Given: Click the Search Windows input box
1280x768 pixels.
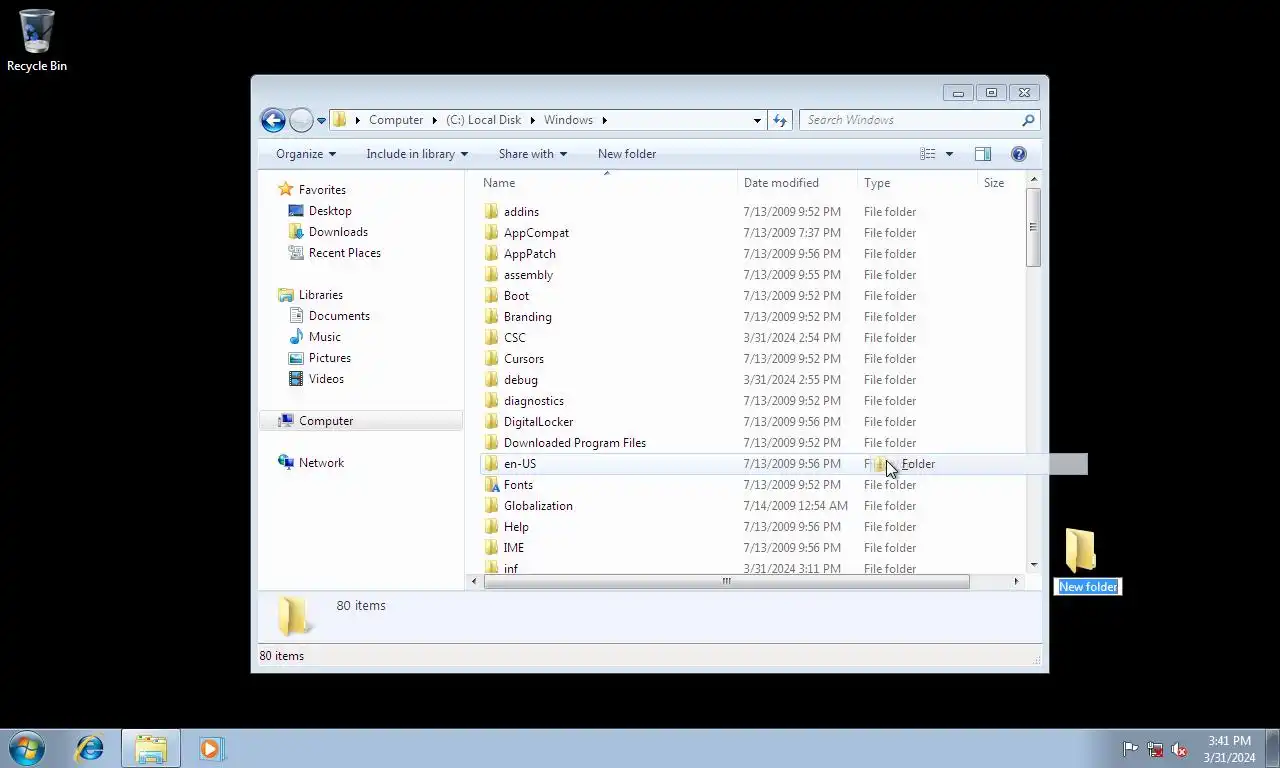Looking at the screenshot, I should pos(910,120).
